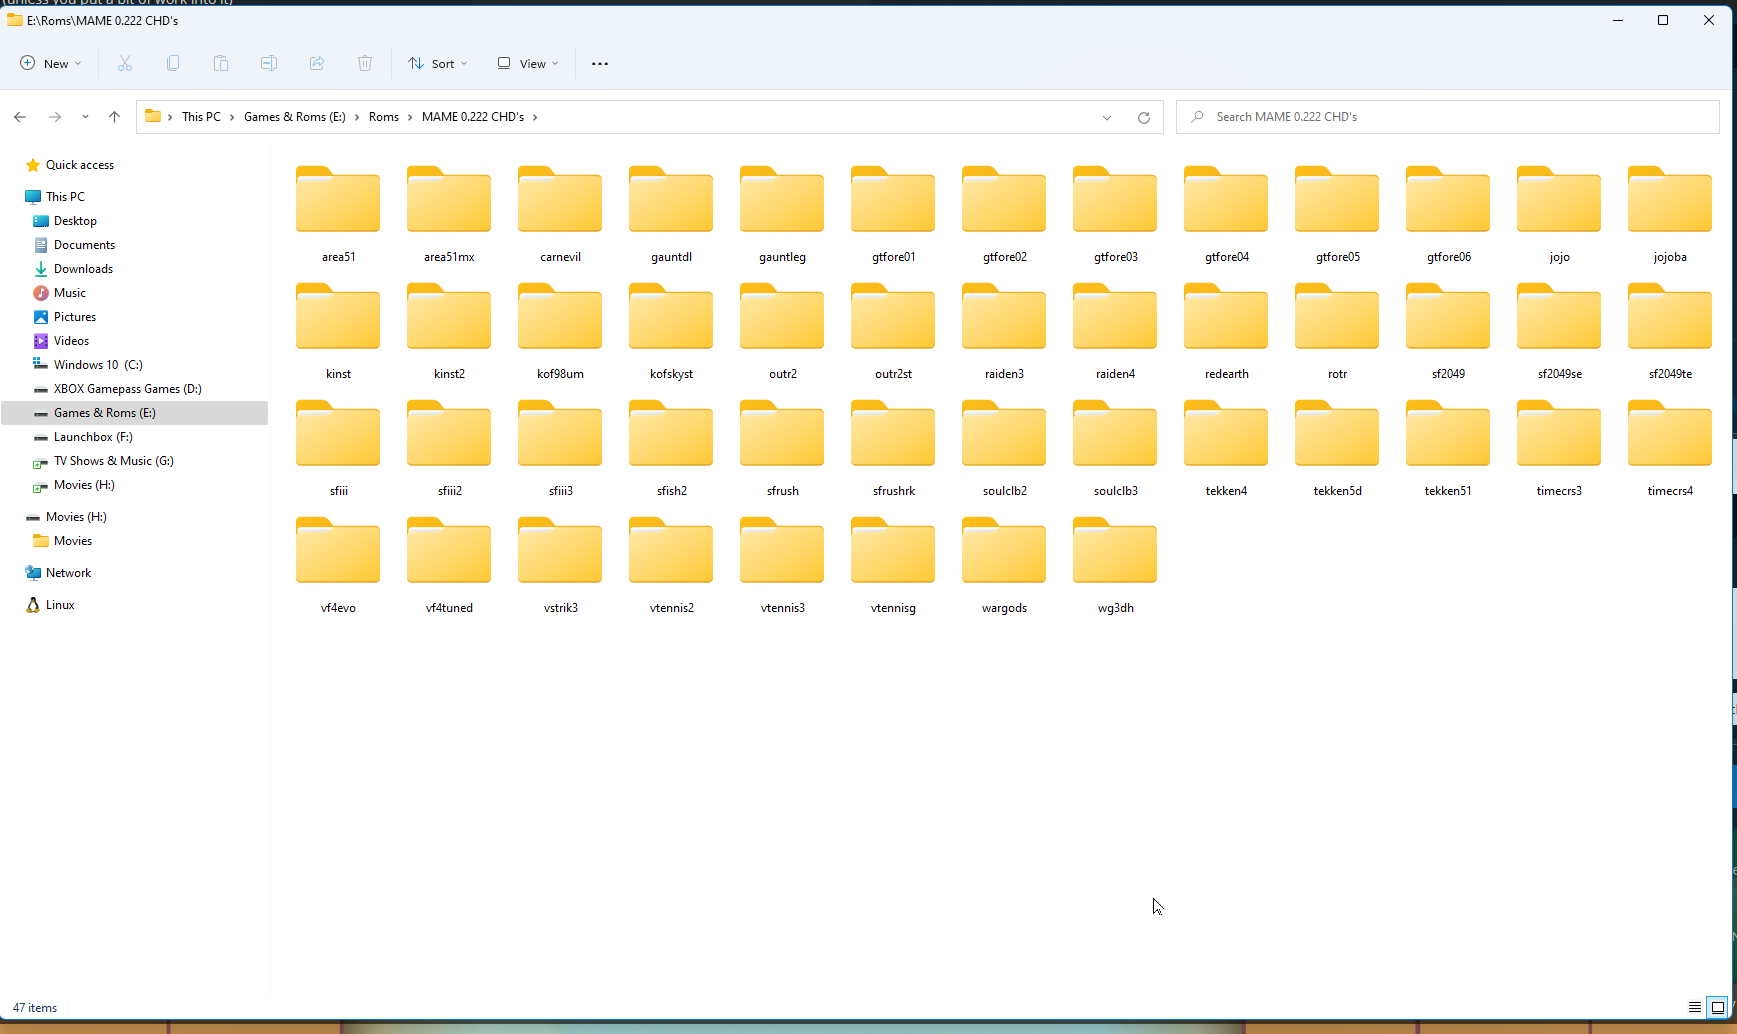This screenshot has height=1034, width=1737.
Task: Refresh the current folder view
Action: [1144, 117]
